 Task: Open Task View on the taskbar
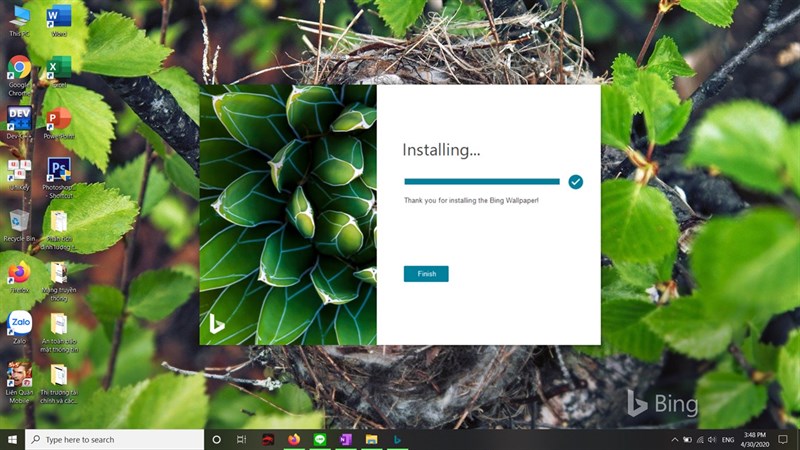pos(241,439)
